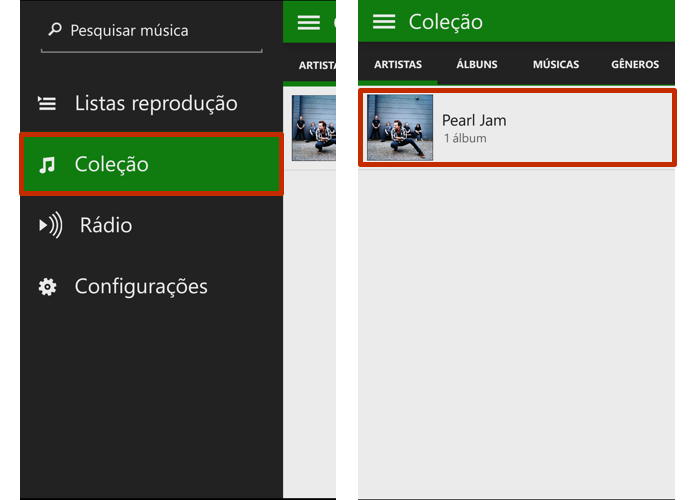Open hamburger menu beside Coleção title
The width and height of the screenshot is (695, 500).
coord(384,21)
